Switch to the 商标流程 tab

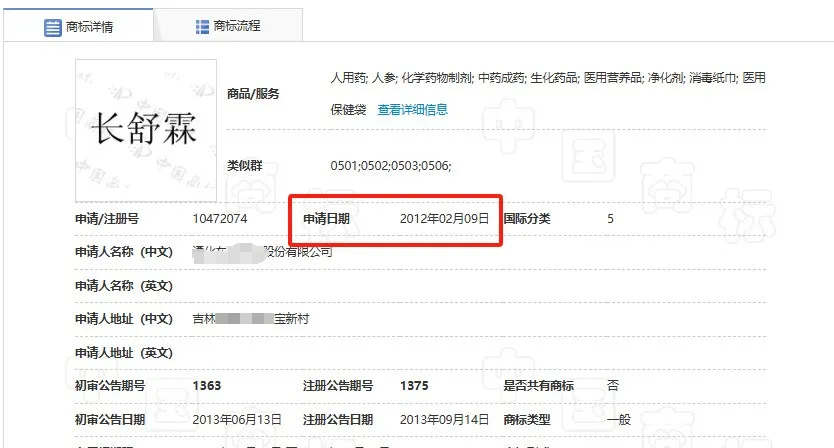[x=228, y=26]
